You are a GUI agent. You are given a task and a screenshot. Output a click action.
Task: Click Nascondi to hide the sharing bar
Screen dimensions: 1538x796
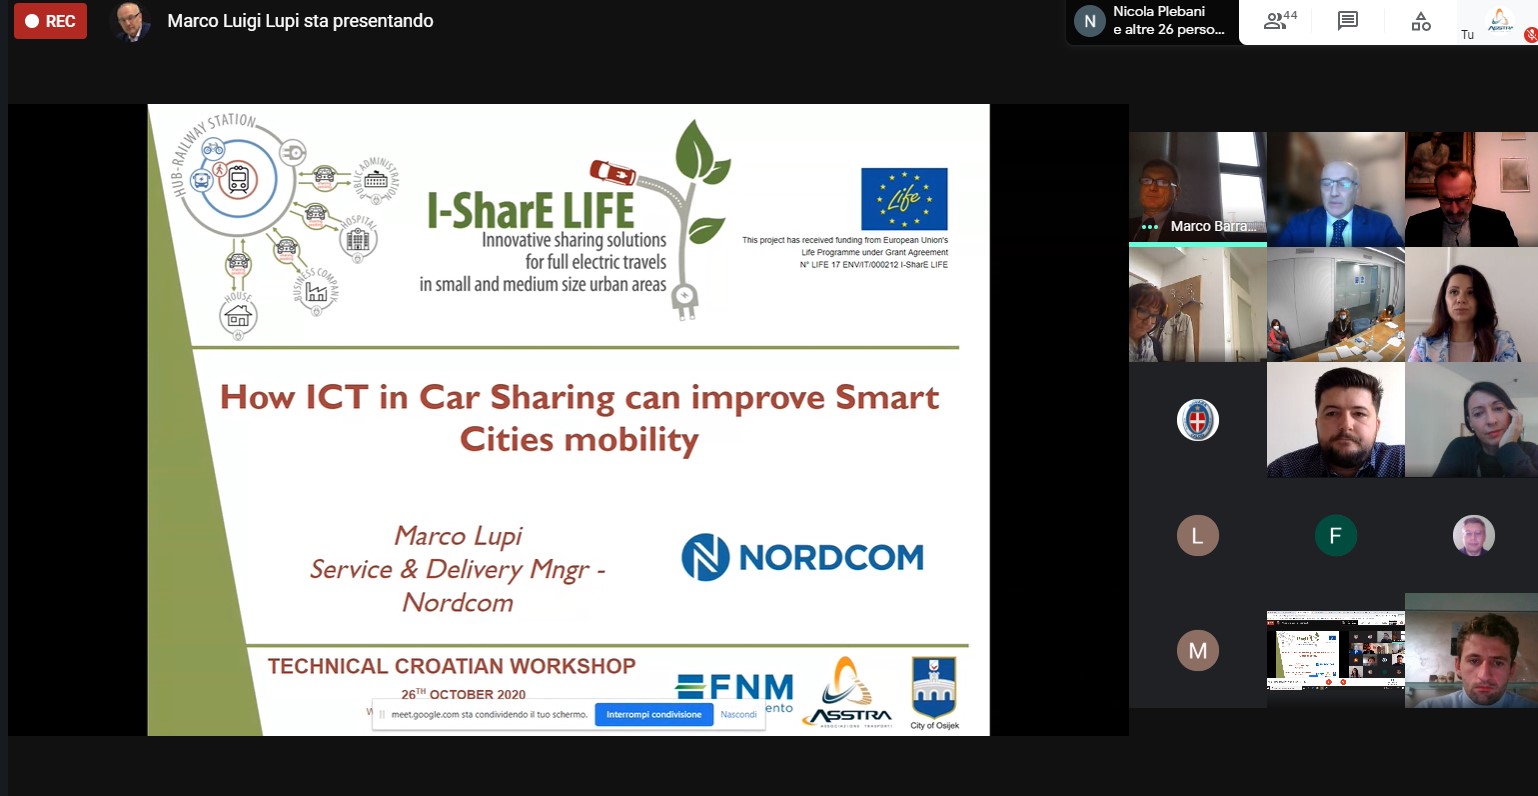click(x=739, y=714)
